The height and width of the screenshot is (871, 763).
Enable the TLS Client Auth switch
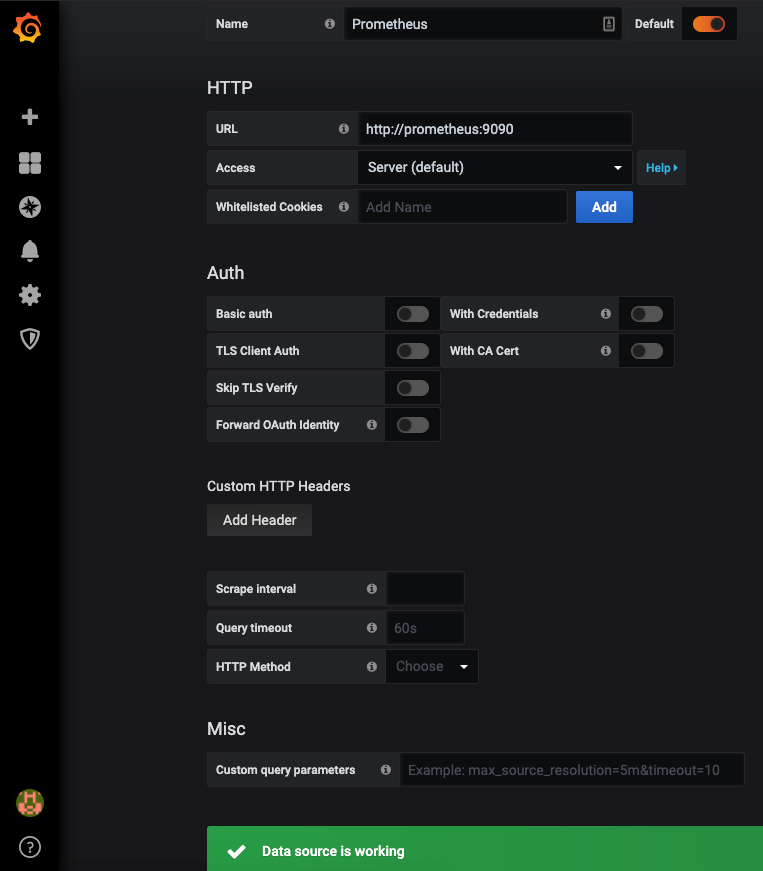pos(413,351)
